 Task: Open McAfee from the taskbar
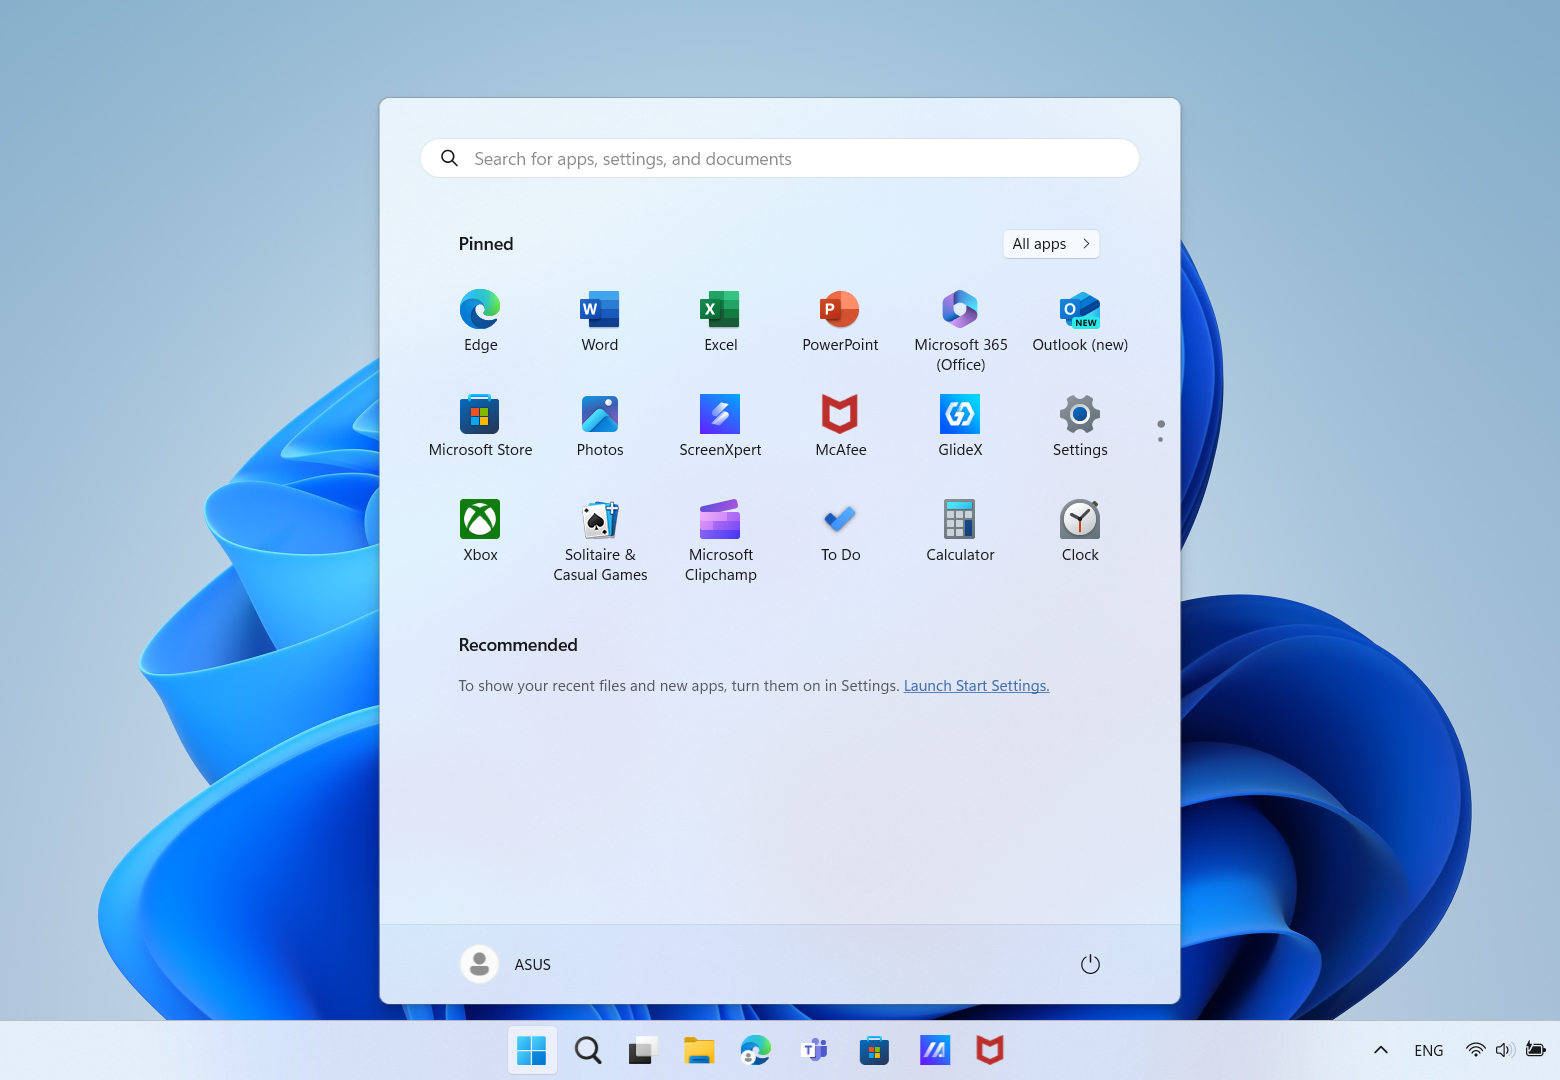(990, 1050)
